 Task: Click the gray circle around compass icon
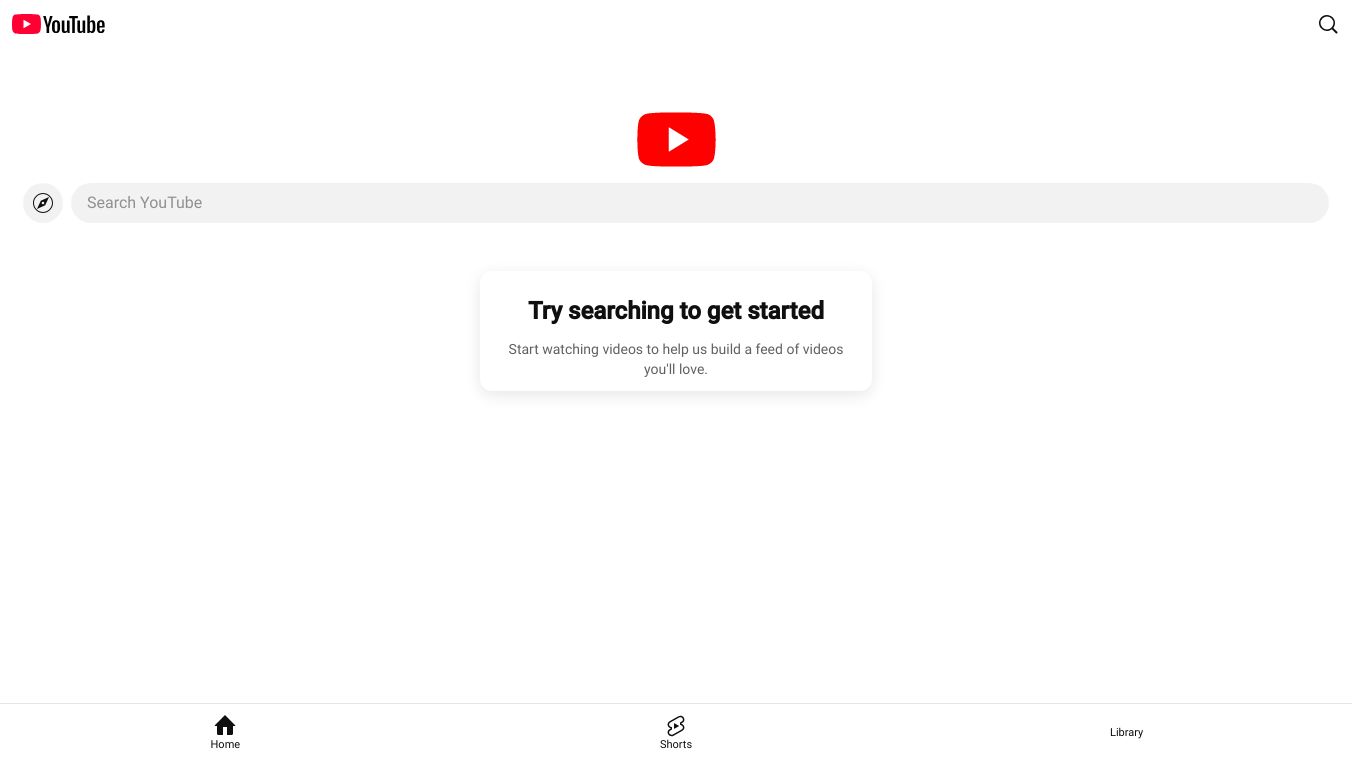43,203
